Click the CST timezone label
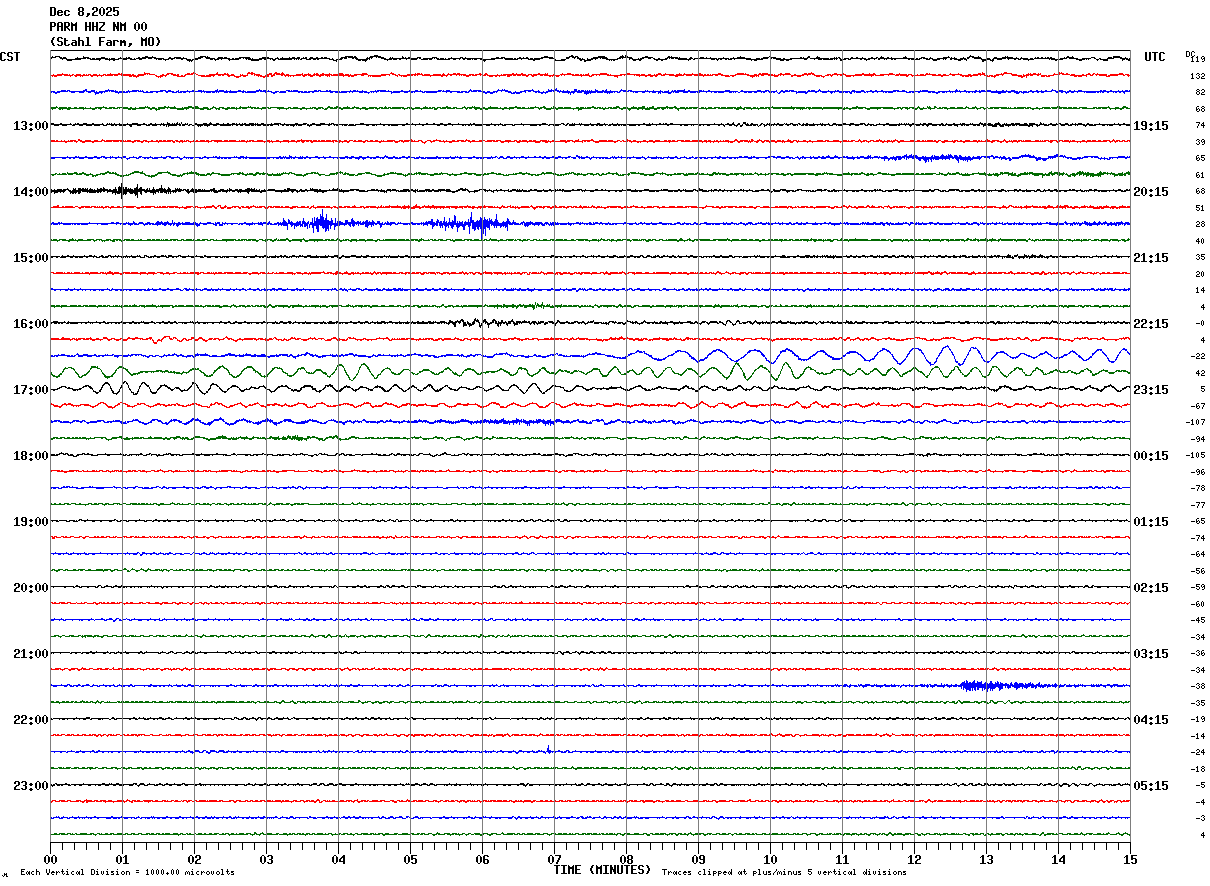This screenshot has height=886, width=1210. point(10,57)
